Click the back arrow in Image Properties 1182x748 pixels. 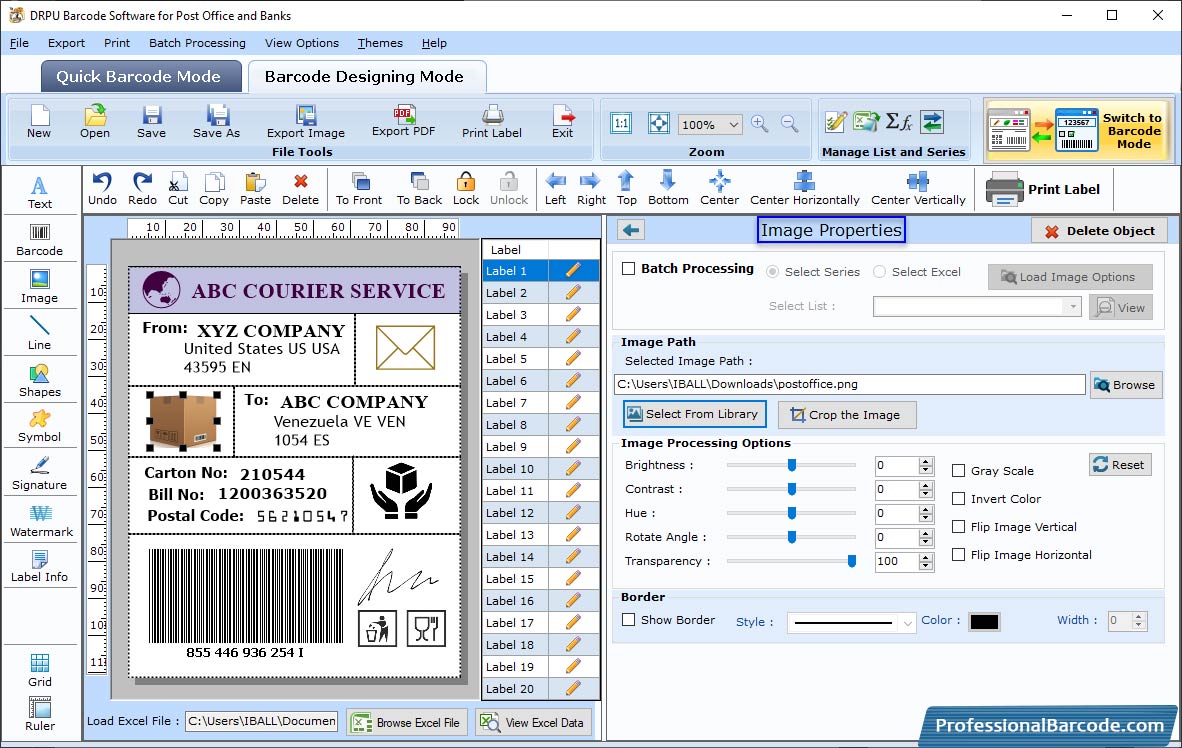(x=631, y=230)
